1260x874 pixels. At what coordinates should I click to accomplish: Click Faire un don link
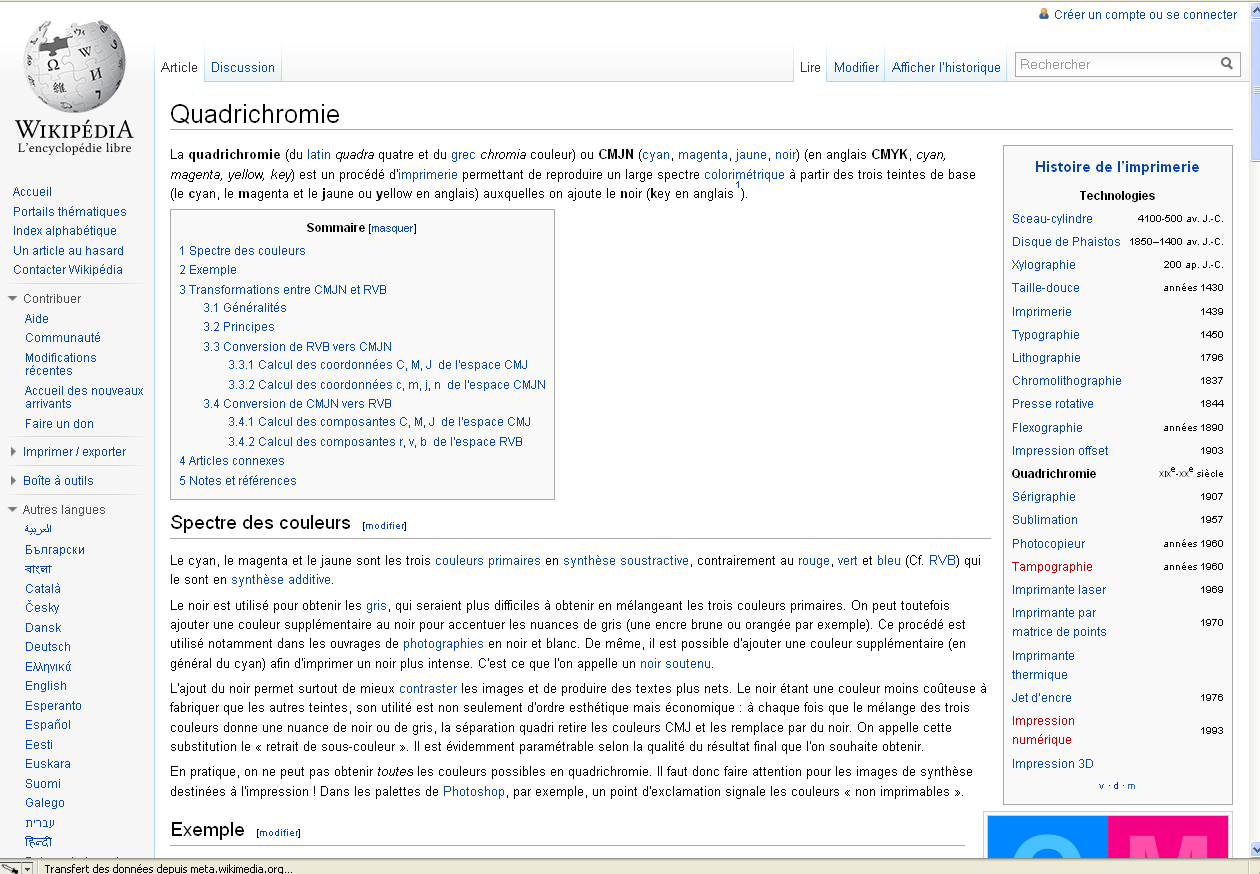59,424
